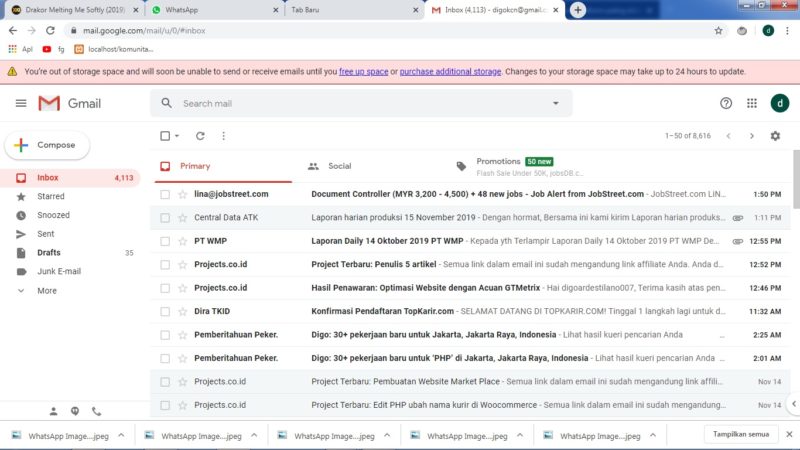Open the free up space link
The height and width of the screenshot is (450, 800).
[363, 72]
